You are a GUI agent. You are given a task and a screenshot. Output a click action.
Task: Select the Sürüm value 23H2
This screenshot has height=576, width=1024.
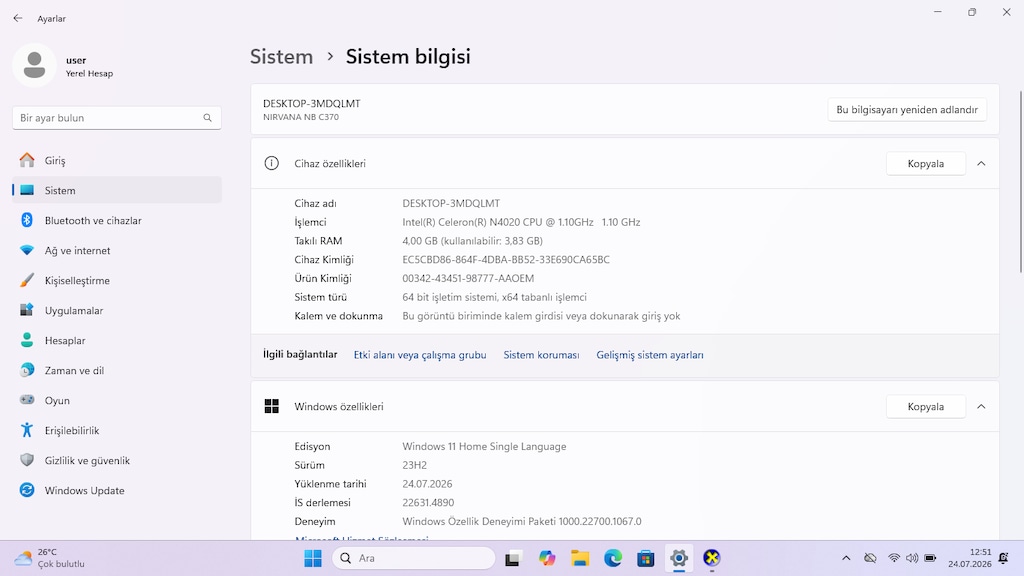coord(415,465)
